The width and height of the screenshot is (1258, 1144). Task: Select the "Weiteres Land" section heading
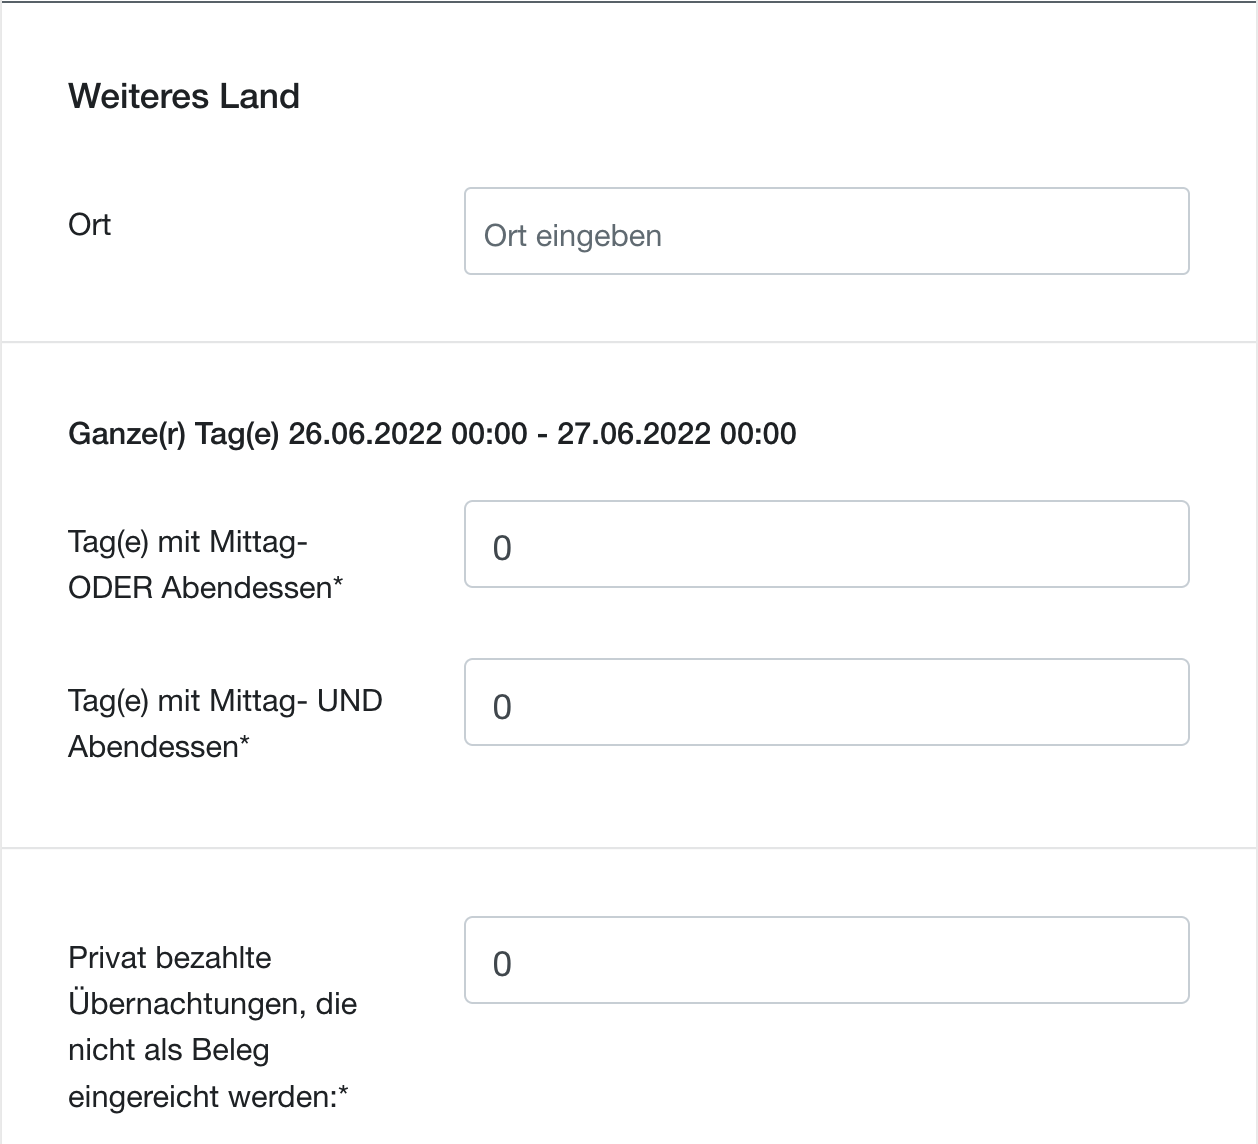(184, 96)
